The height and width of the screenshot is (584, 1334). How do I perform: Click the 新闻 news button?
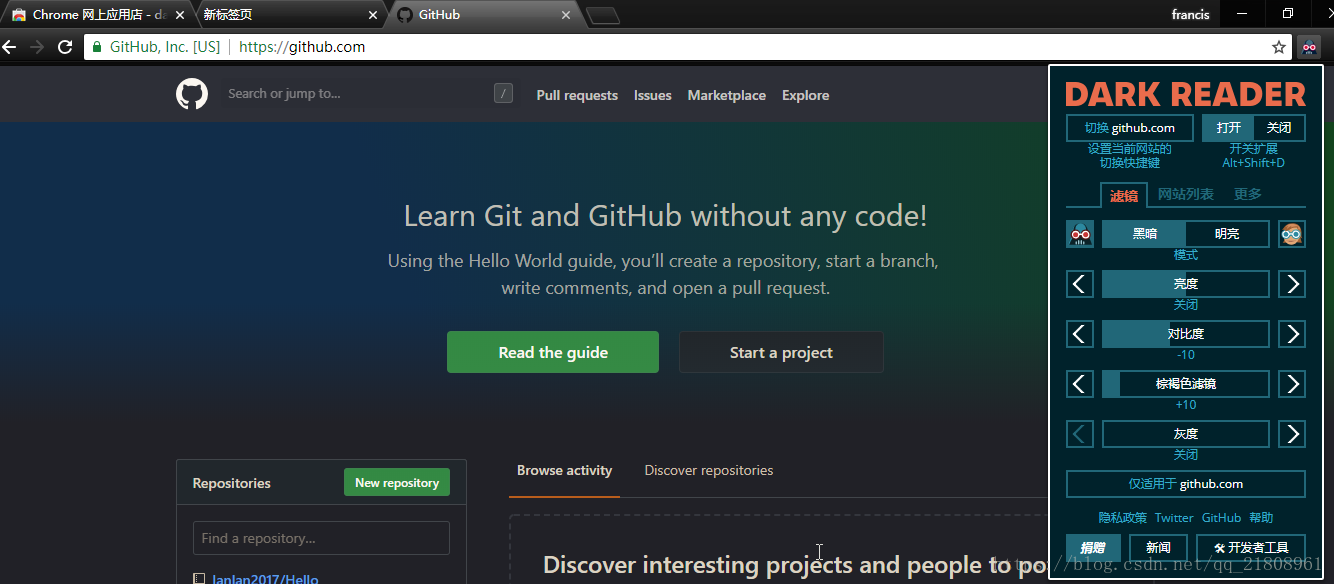[x=1158, y=548]
